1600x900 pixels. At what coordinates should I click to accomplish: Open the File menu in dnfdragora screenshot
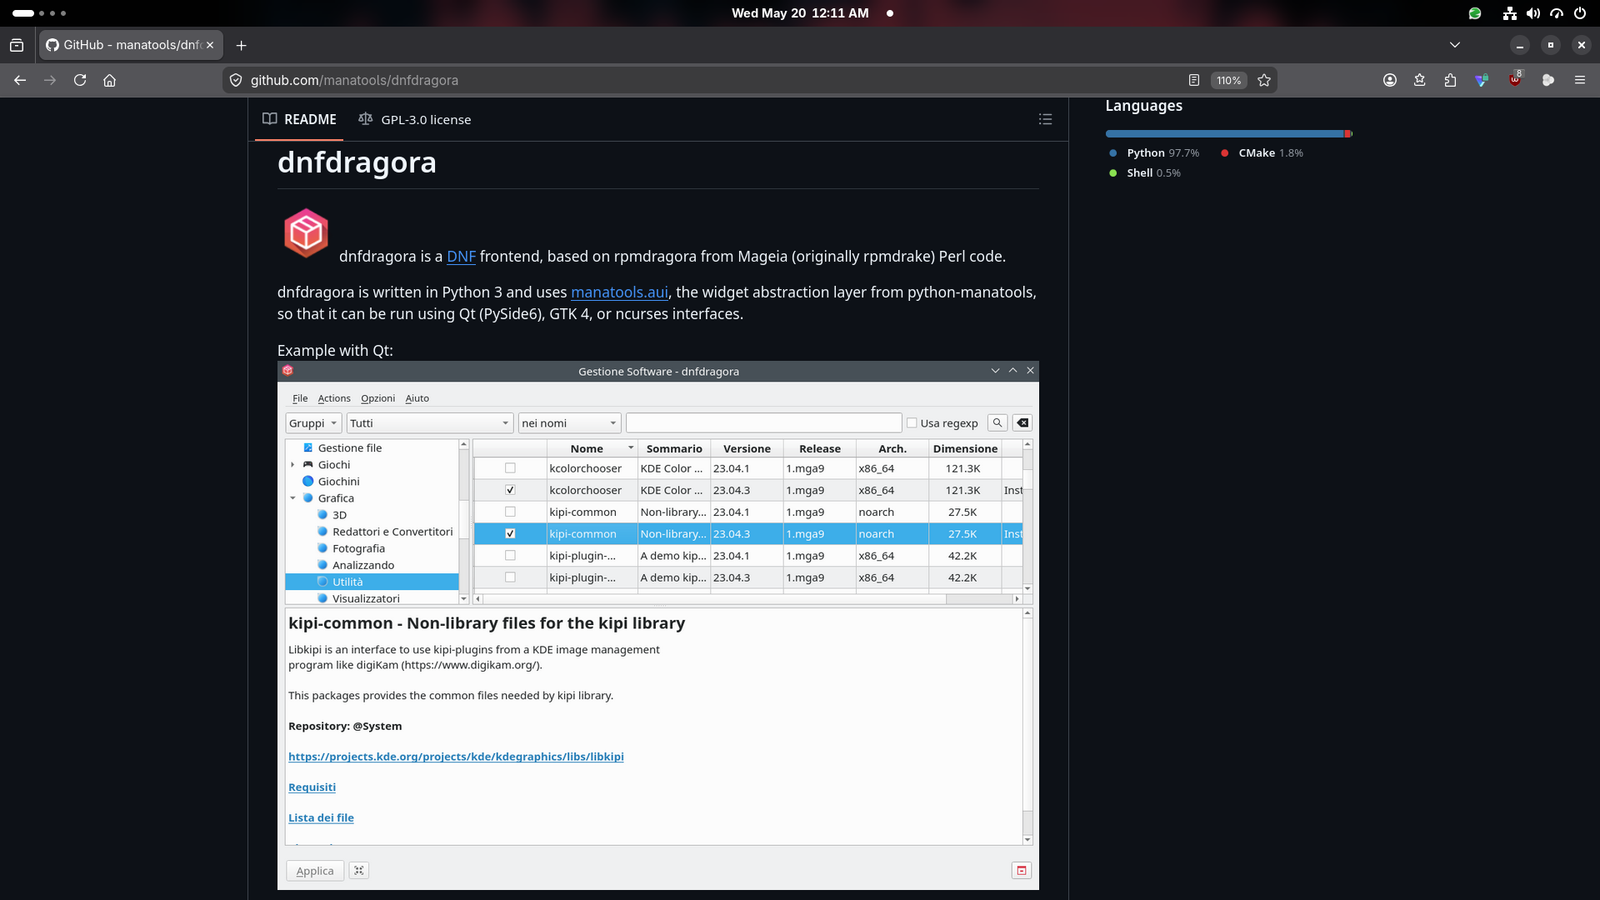point(300,398)
